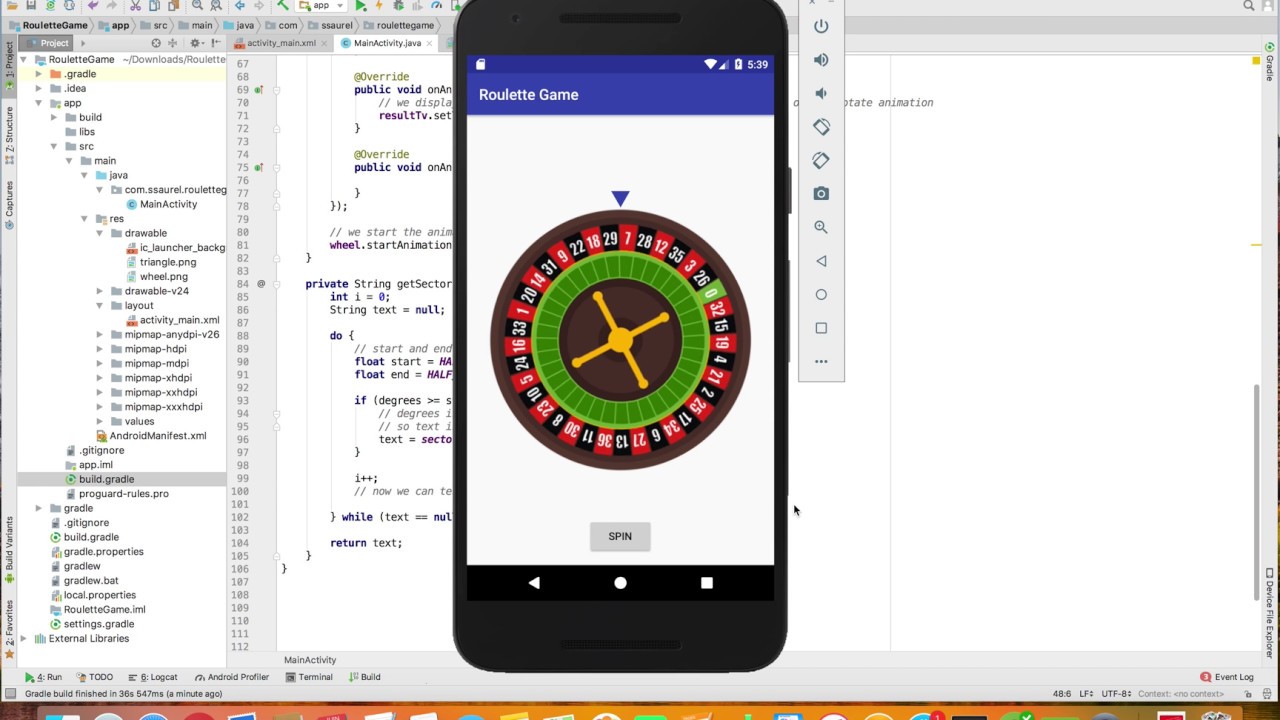Expand the .gradle folder

point(39,74)
